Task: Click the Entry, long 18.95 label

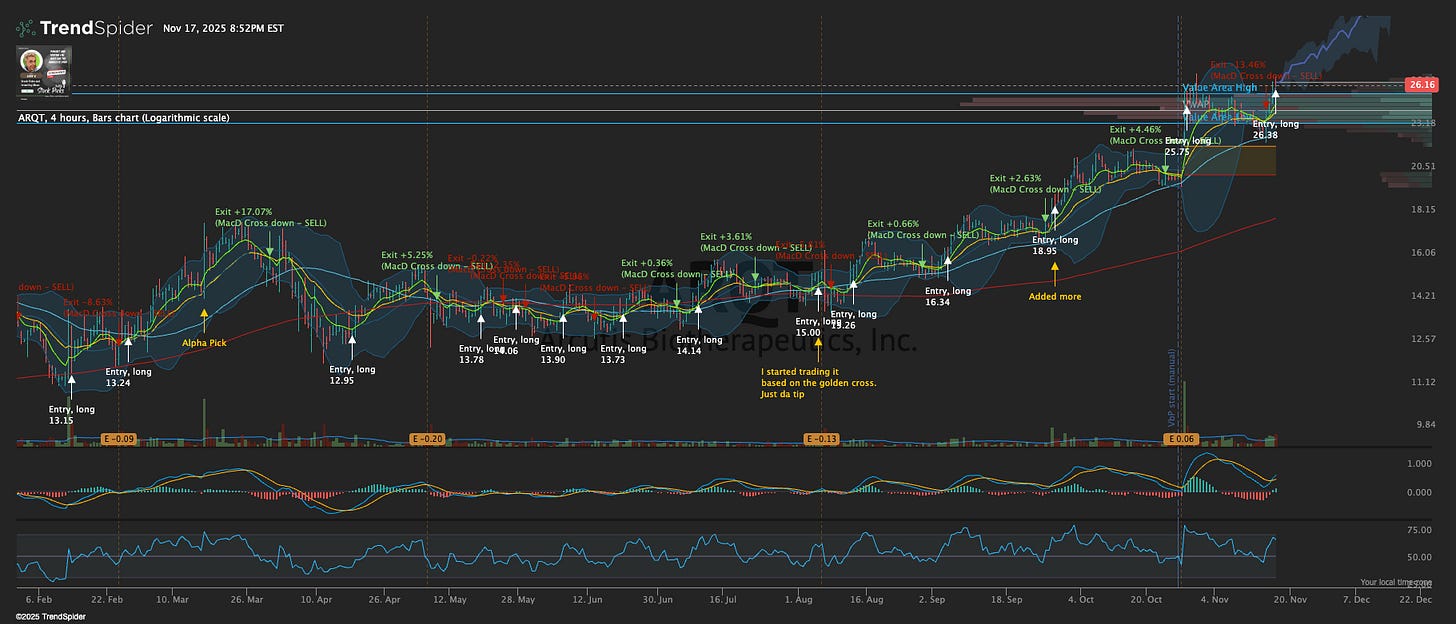Action: [x=1055, y=245]
